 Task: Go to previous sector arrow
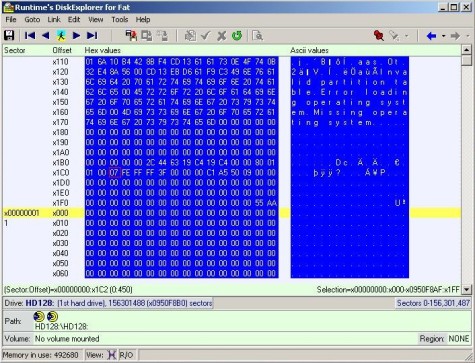(x=46, y=35)
